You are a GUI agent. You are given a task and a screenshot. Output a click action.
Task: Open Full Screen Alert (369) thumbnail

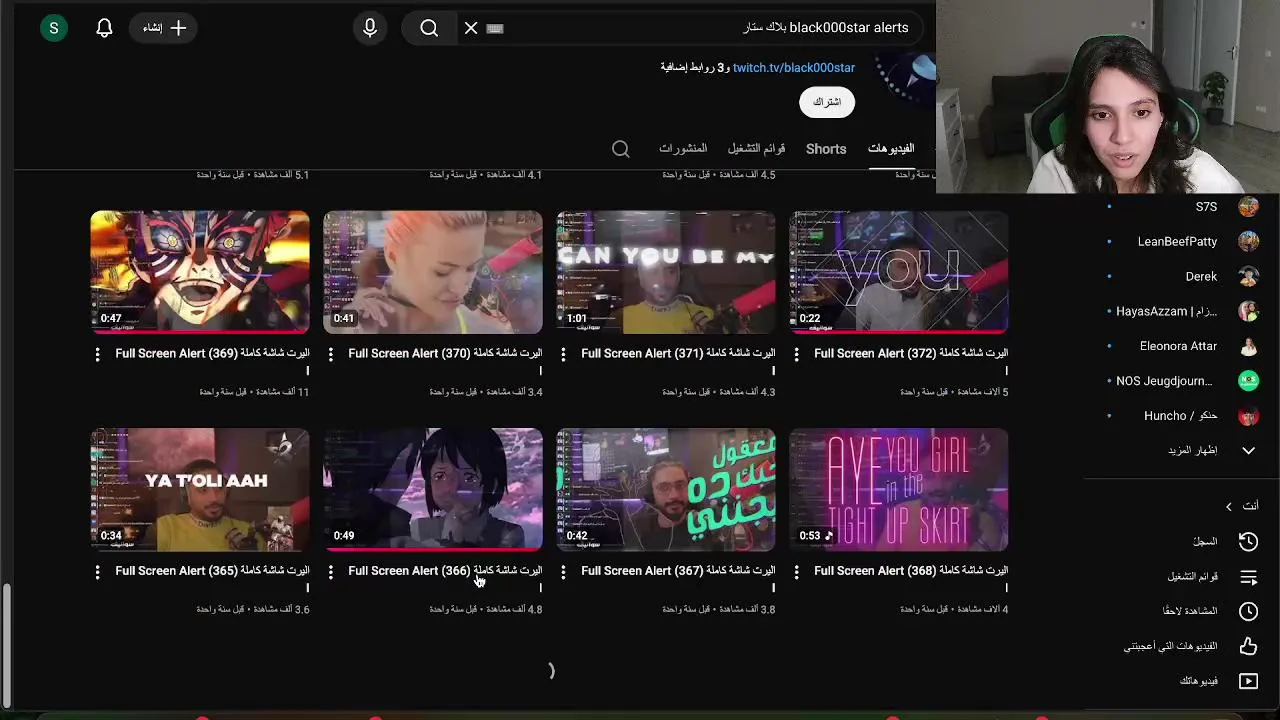pos(200,272)
